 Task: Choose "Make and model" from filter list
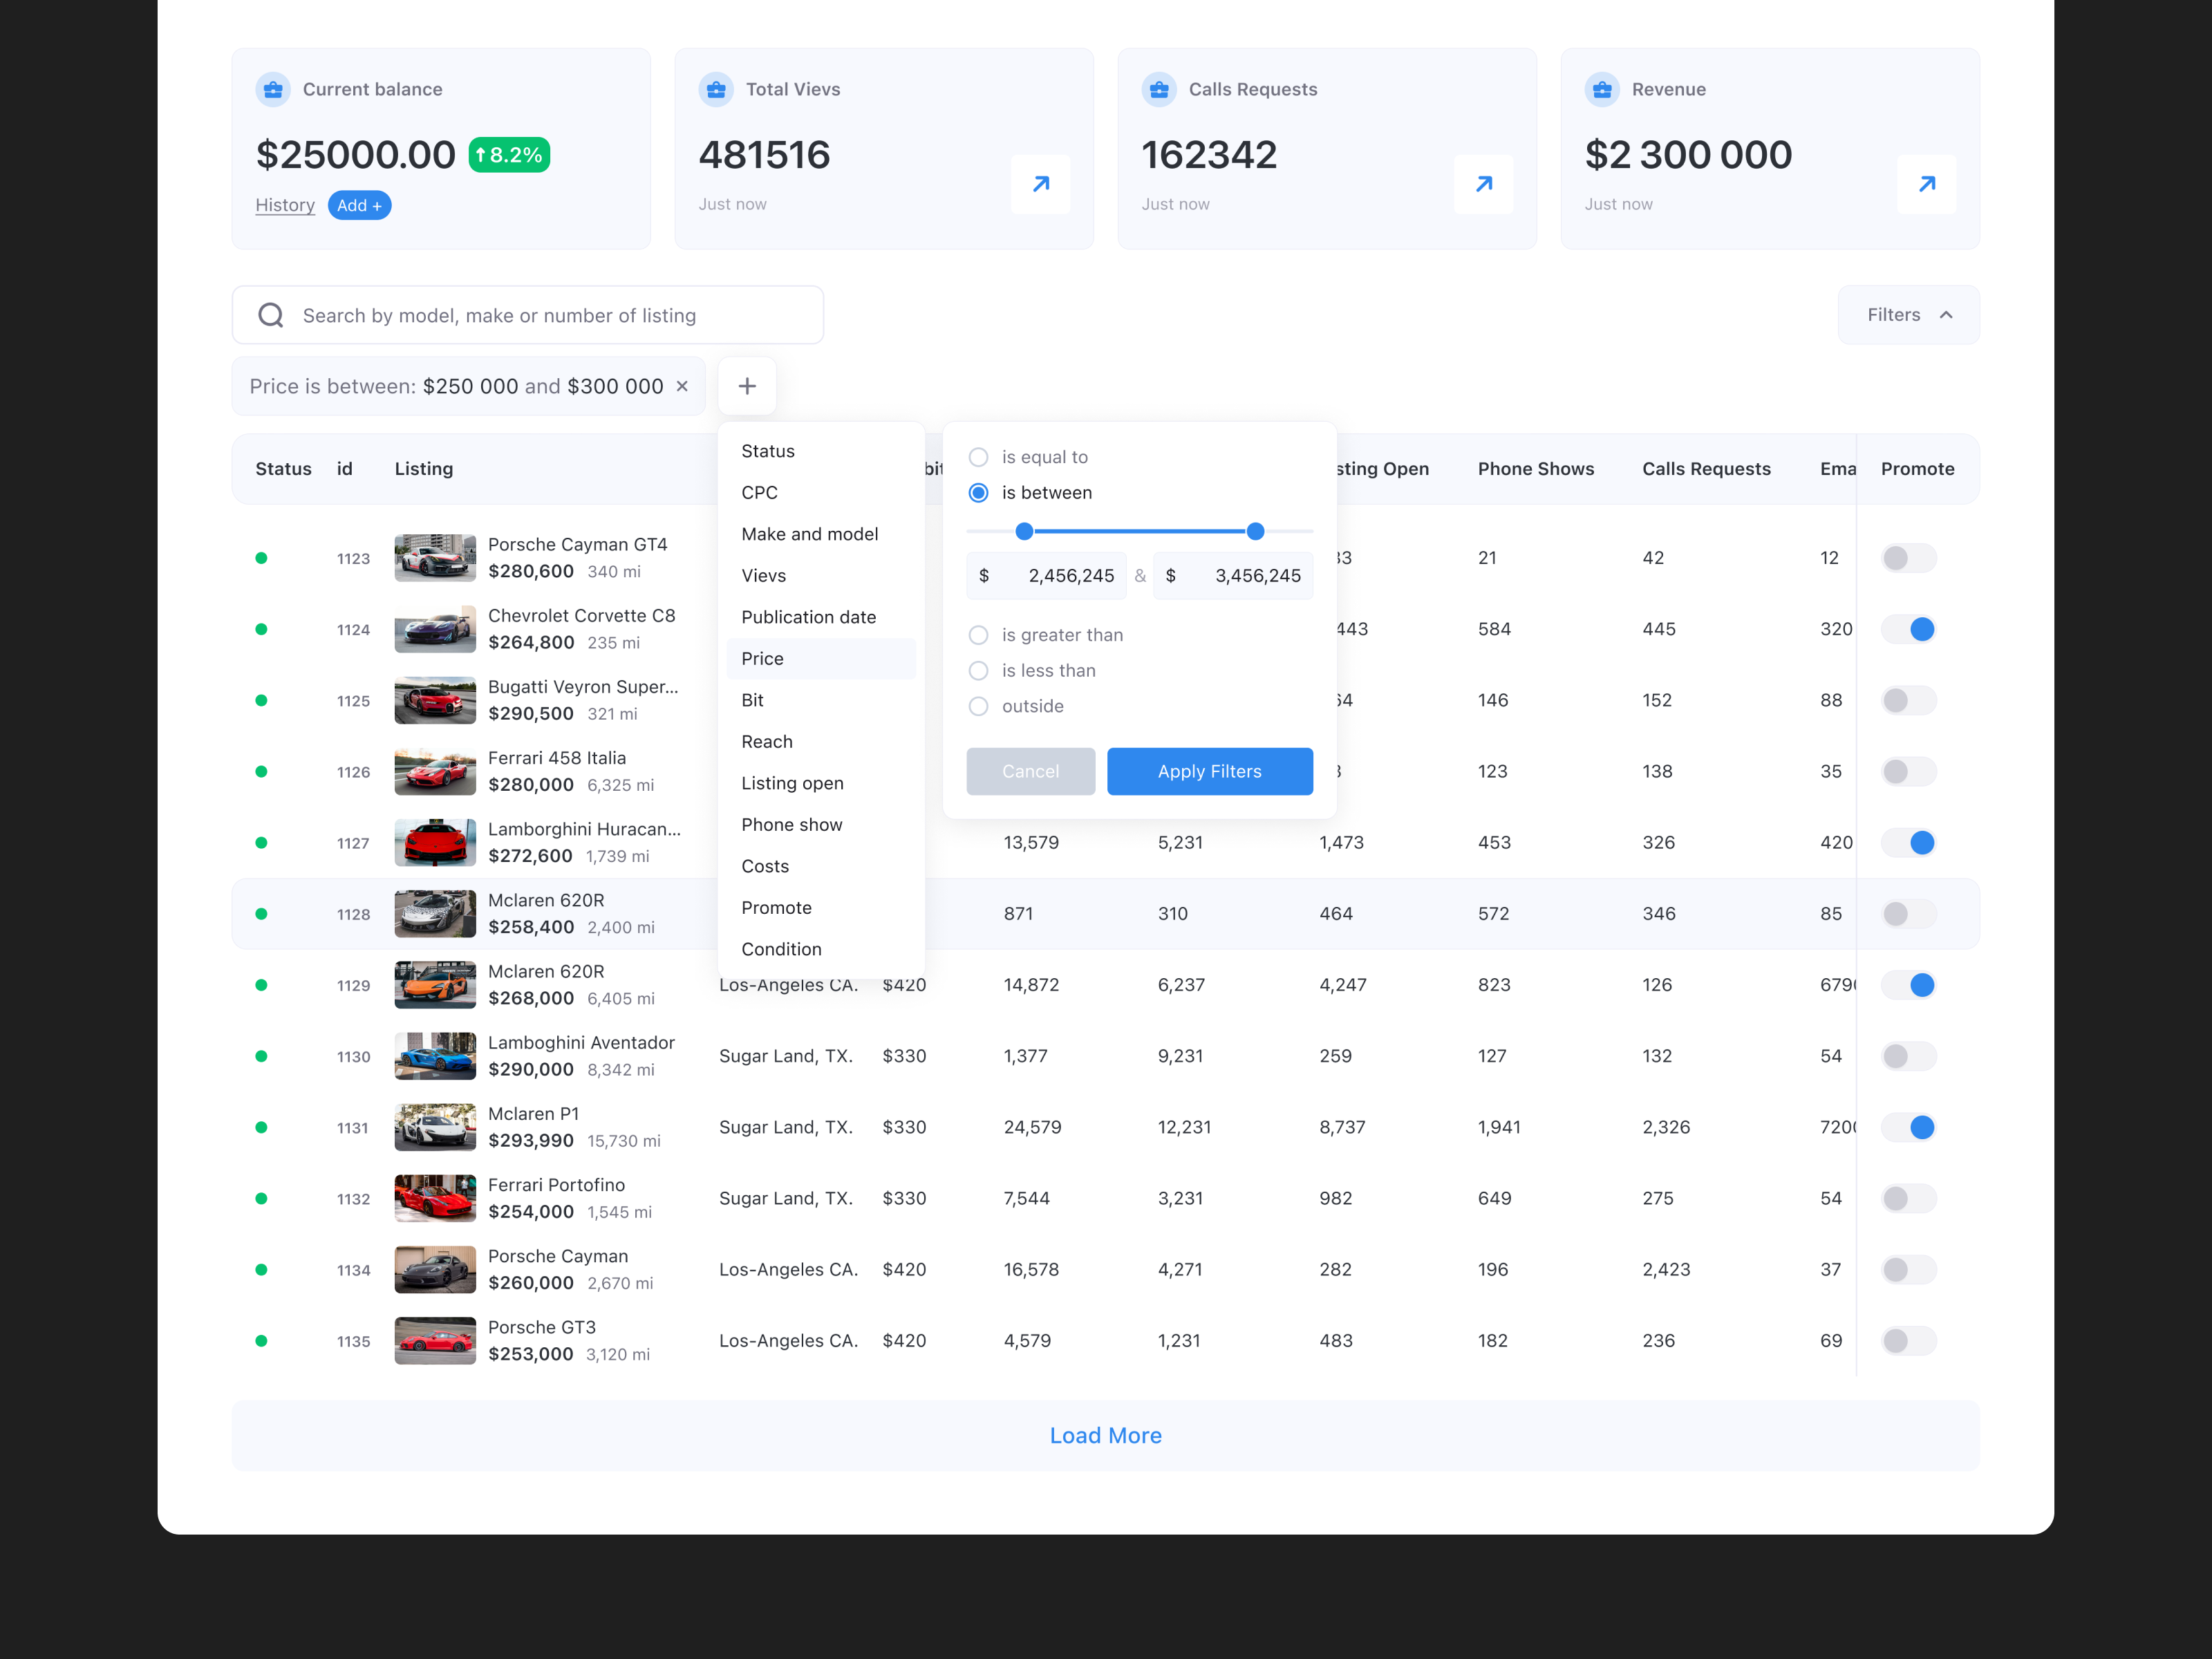coord(809,534)
